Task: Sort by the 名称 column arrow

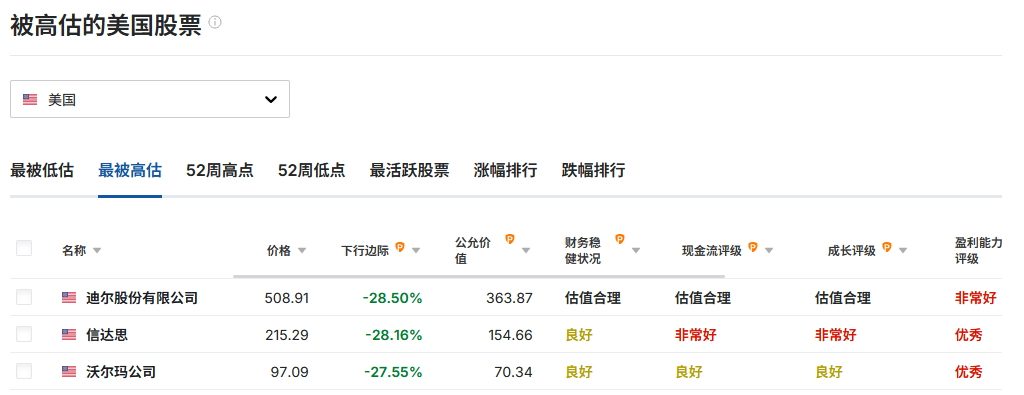Action: tap(97, 251)
